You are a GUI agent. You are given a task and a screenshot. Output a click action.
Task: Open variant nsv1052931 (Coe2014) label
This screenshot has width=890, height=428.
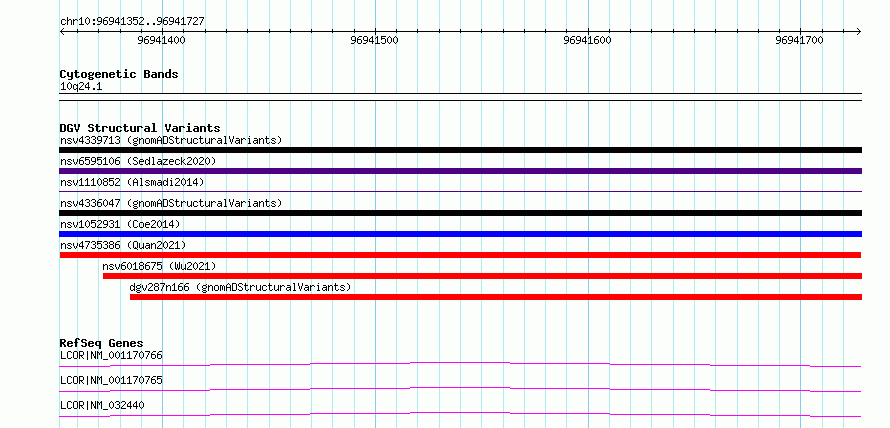[x=120, y=224]
